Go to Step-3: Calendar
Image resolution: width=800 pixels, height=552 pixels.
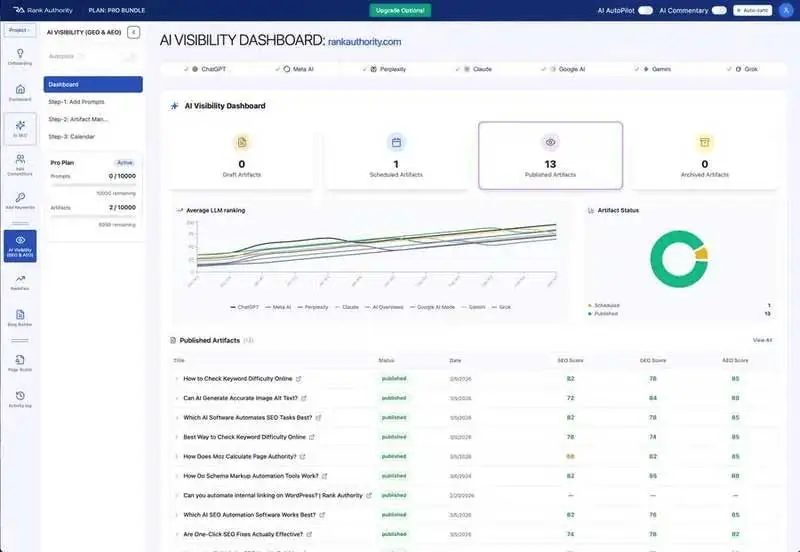(71, 137)
